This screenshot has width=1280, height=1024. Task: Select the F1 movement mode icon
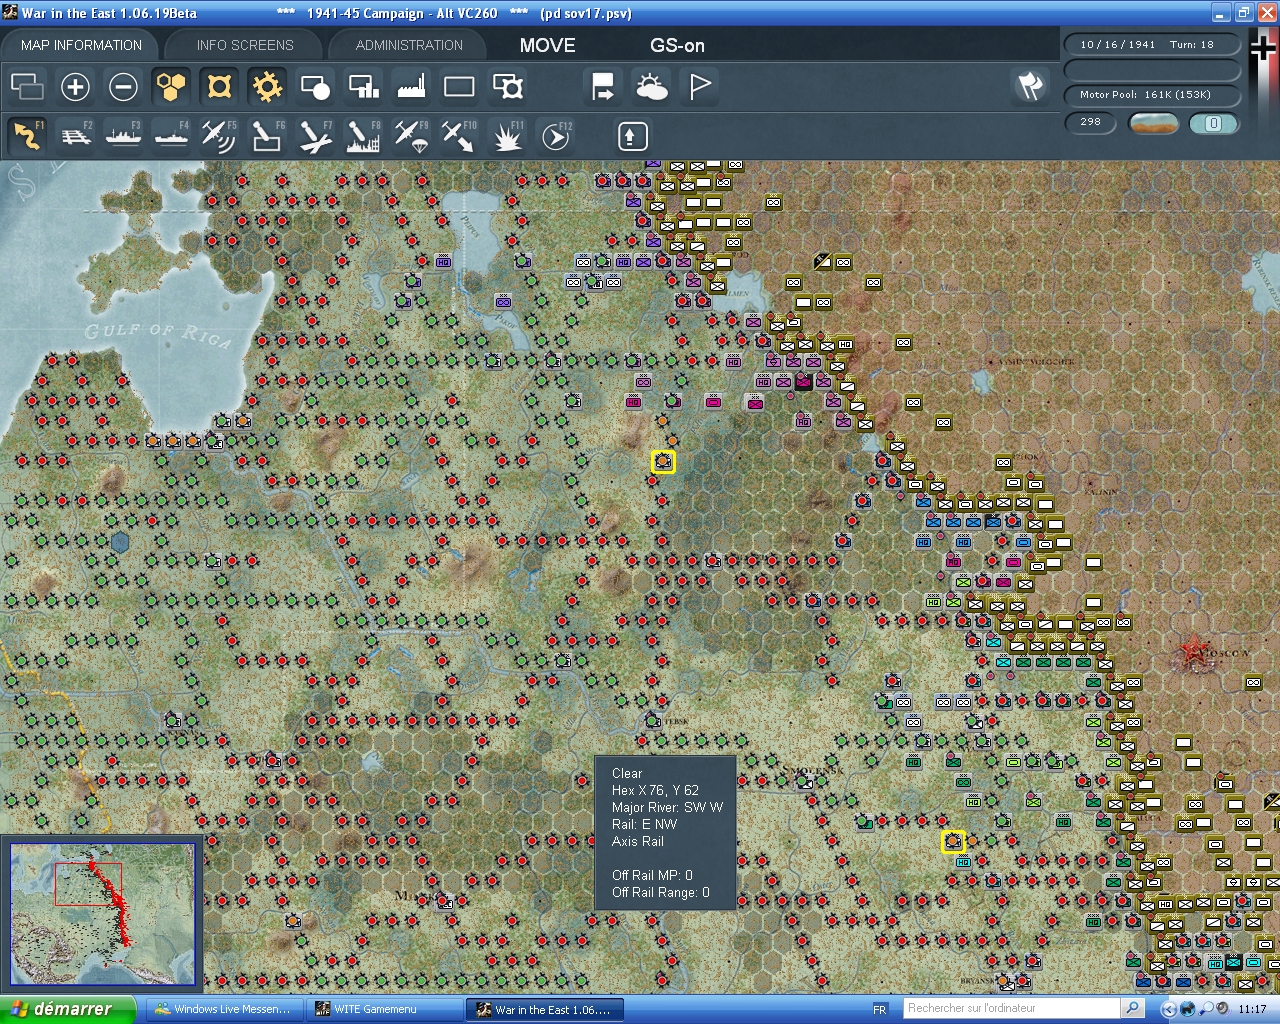point(27,135)
